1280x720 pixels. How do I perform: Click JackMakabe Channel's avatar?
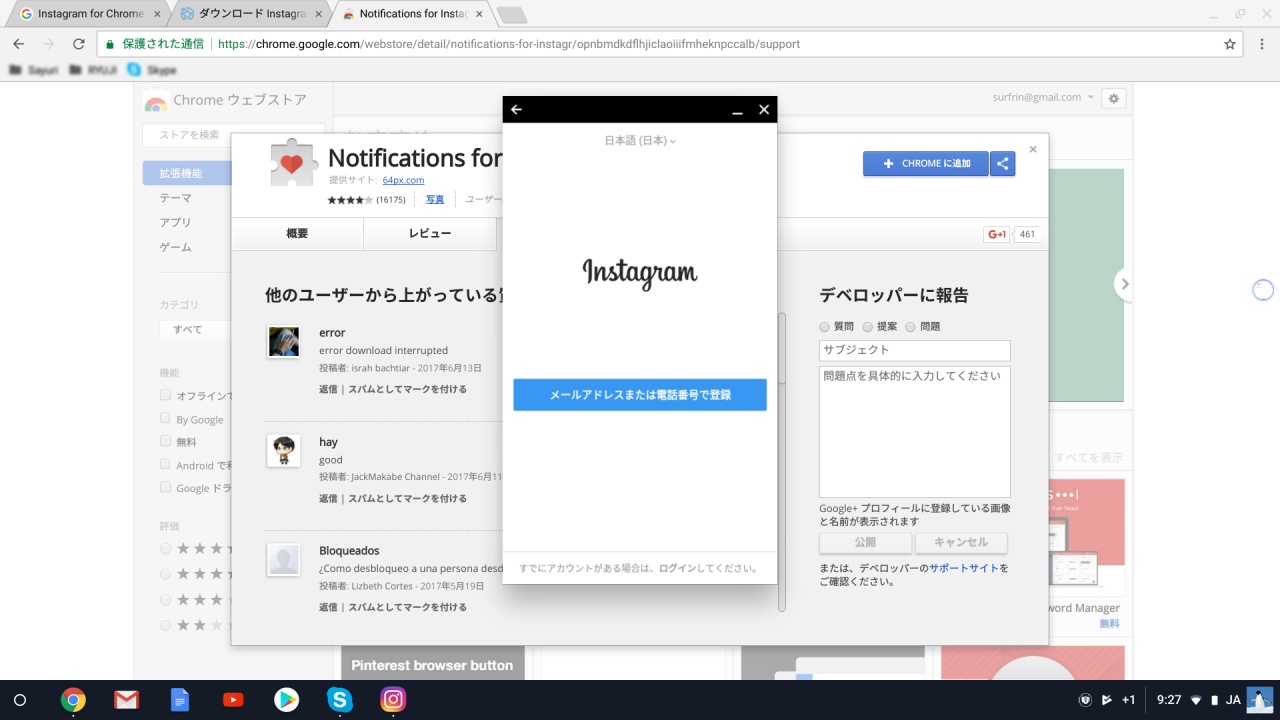click(x=283, y=450)
